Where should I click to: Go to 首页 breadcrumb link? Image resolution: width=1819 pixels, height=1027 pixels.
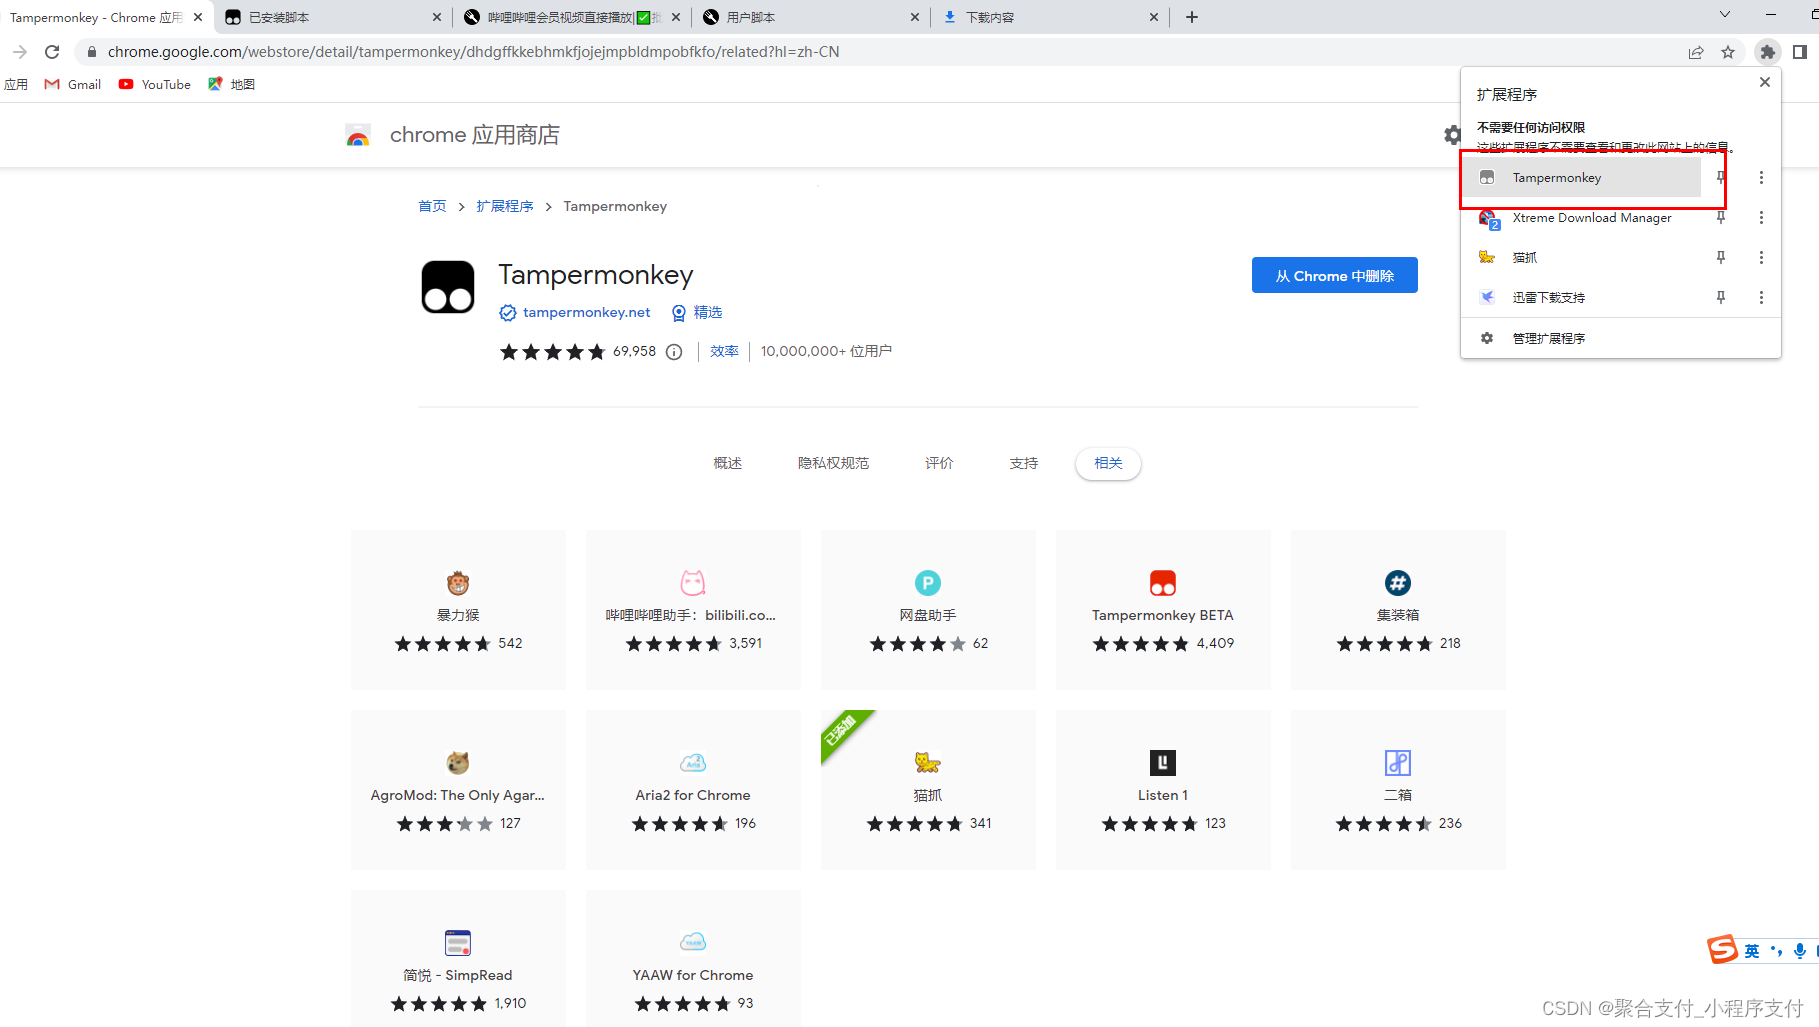click(432, 206)
